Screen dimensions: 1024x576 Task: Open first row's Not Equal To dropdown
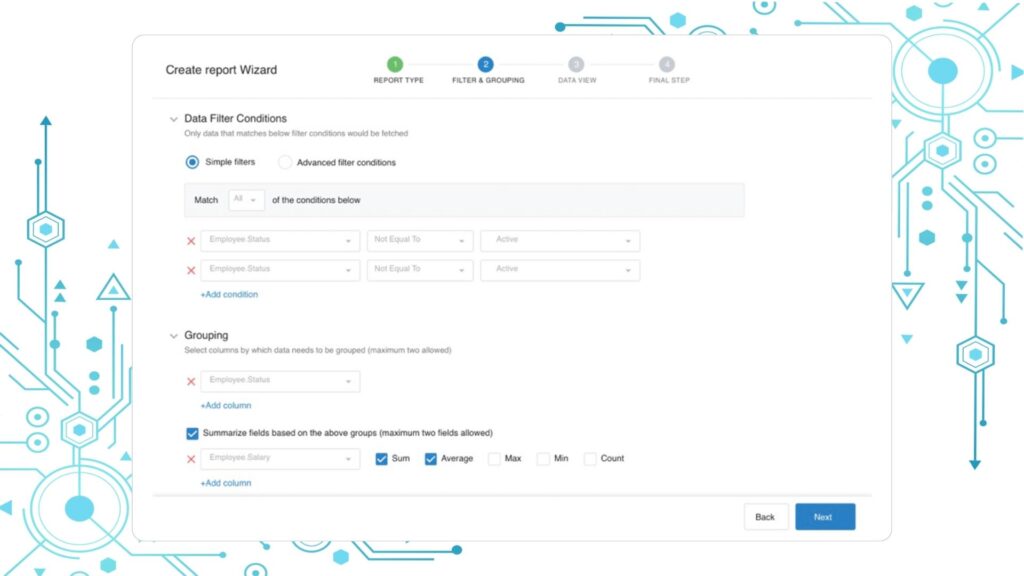pyautogui.click(x=419, y=241)
